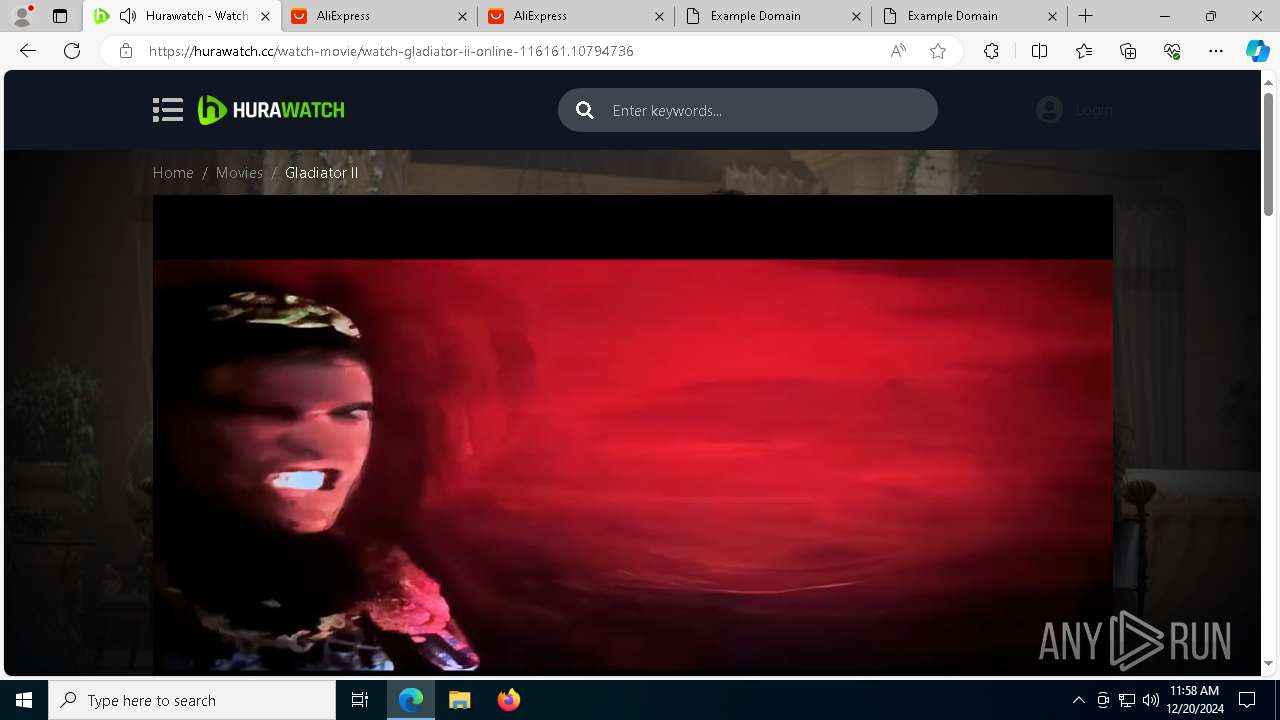Image resolution: width=1280 pixels, height=720 pixels.
Task: Open the Login link
Action: pyautogui.click(x=1094, y=110)
